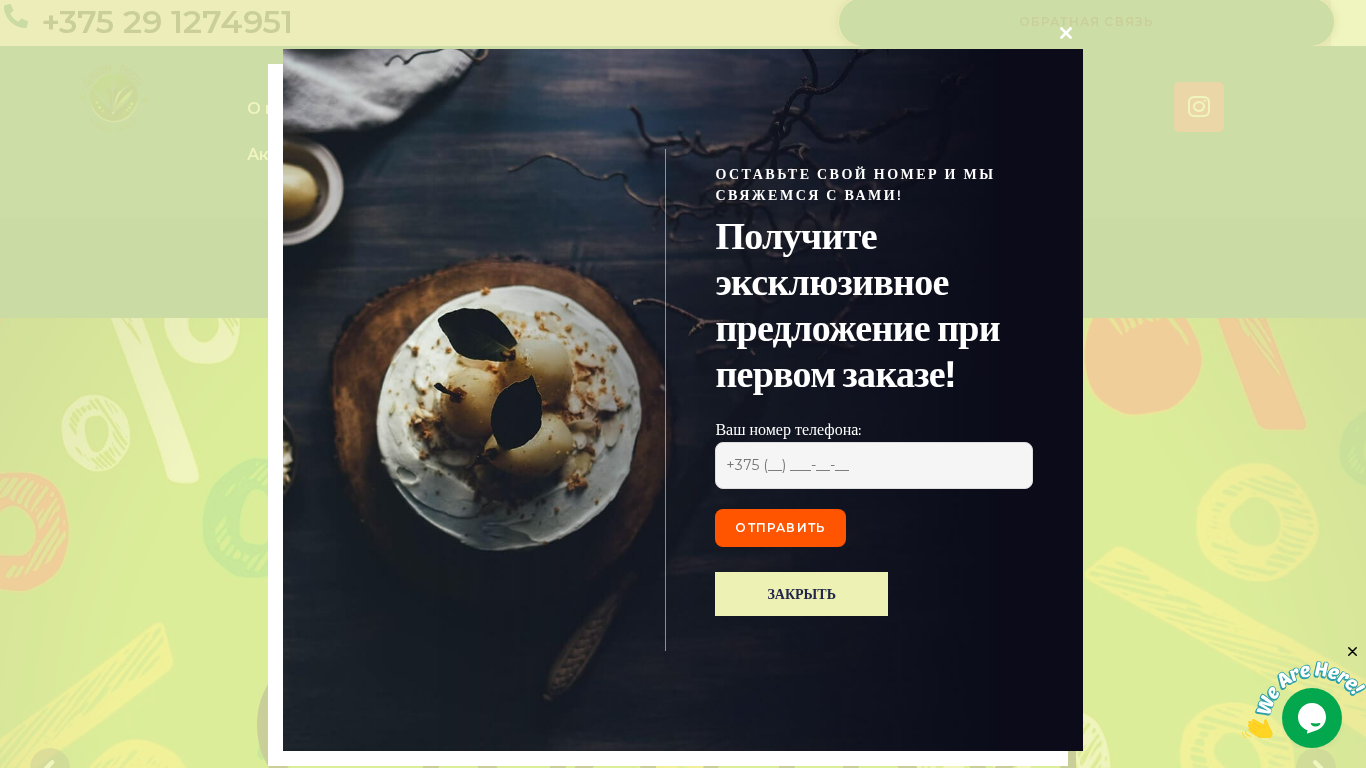Image resolution: width=1366 pixels, height=768 pixels.
Task: Click 'ОСТАВЬТЕ СВОЙ НОМЕР' subtitle text
Action: (855, 185)
